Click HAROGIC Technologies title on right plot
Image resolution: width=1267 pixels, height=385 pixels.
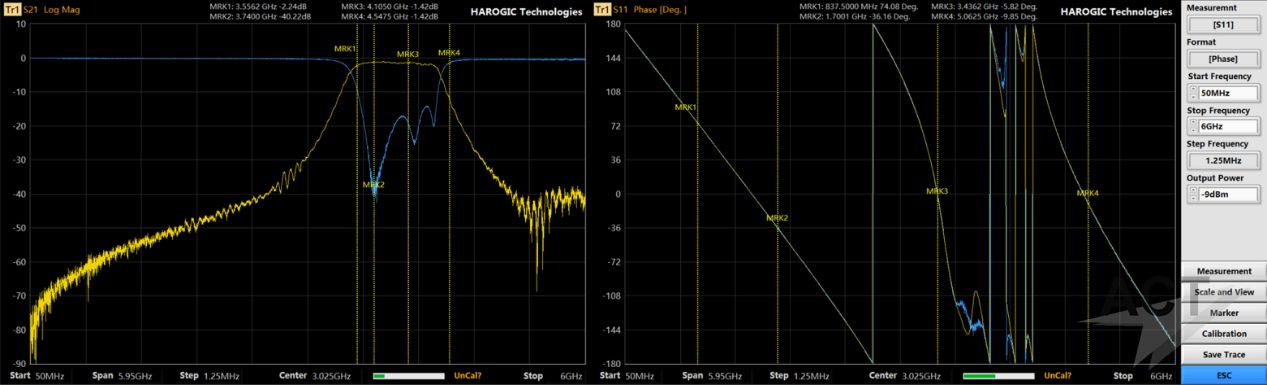pyautogui.click(x=1116, y=12)
